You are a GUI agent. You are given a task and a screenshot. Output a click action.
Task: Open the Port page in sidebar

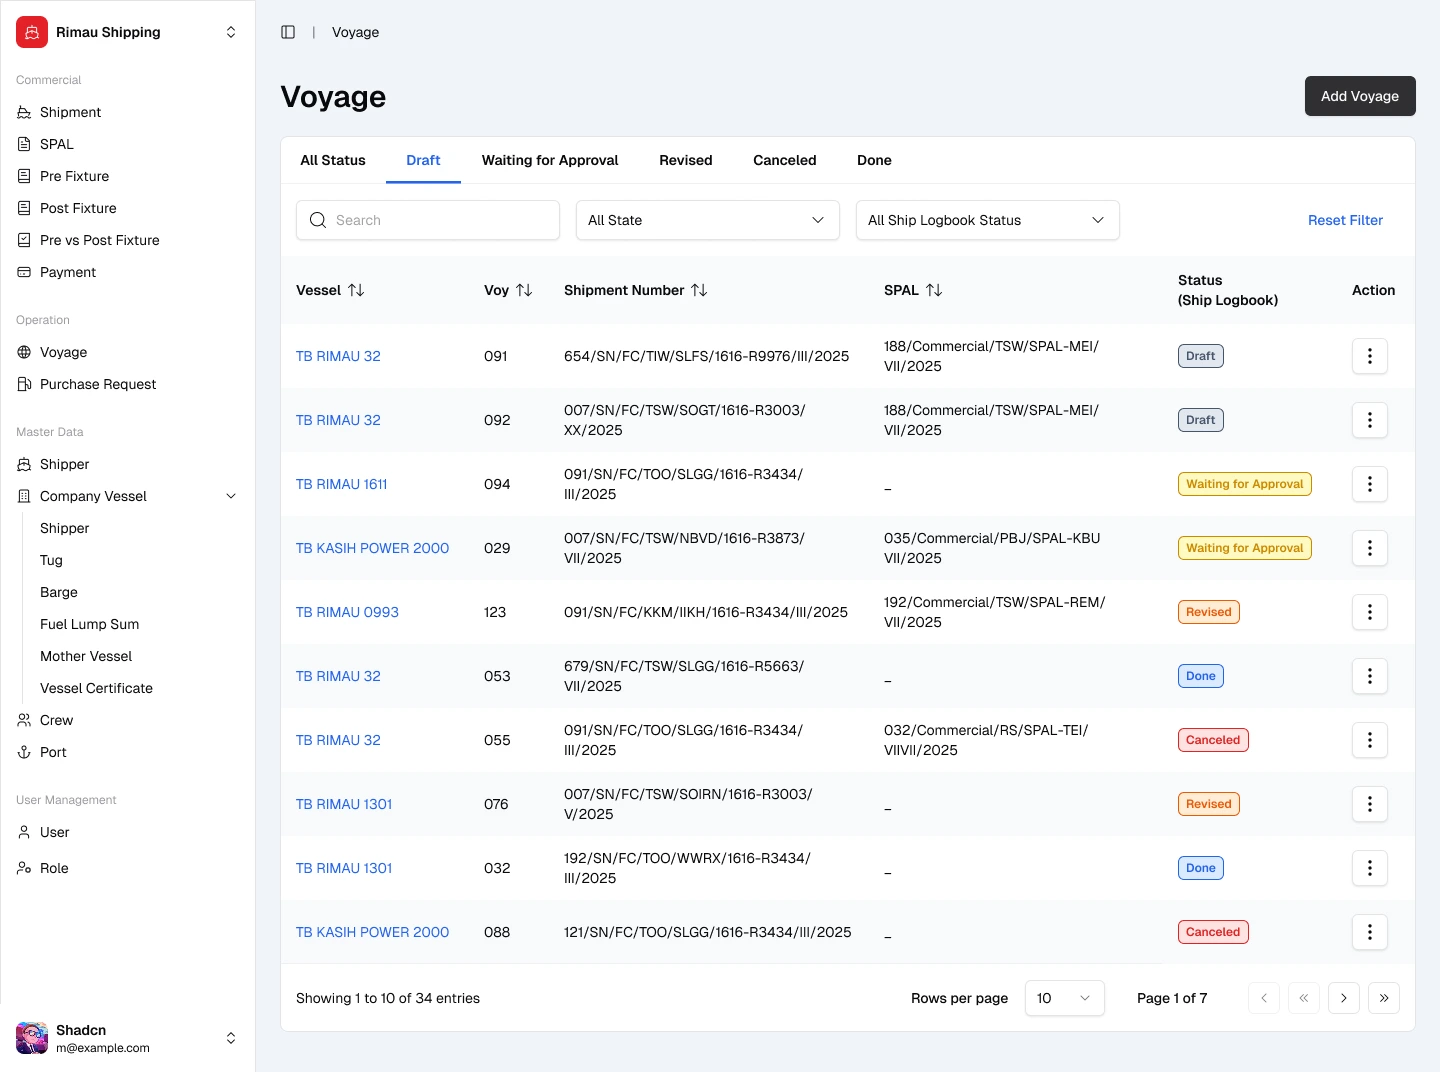click(53, 752)
